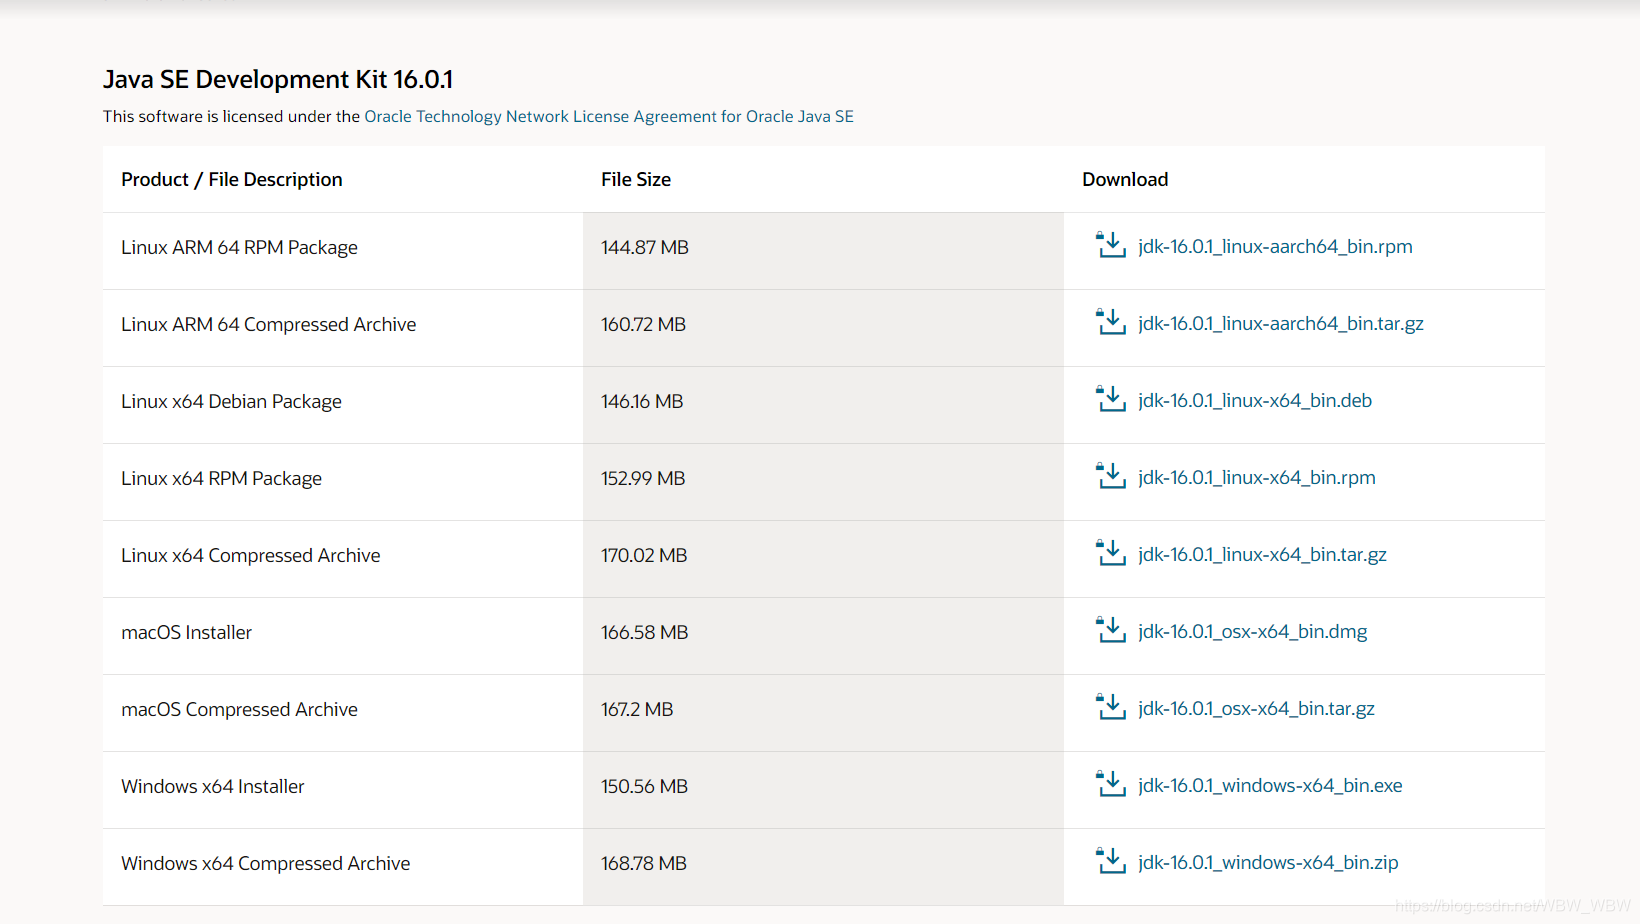Download jdk-16.0.1_linux-x64_bin.deb link
This screenshot has width=1640, height=924.
pyautogui.click(x=1255, y=400)
